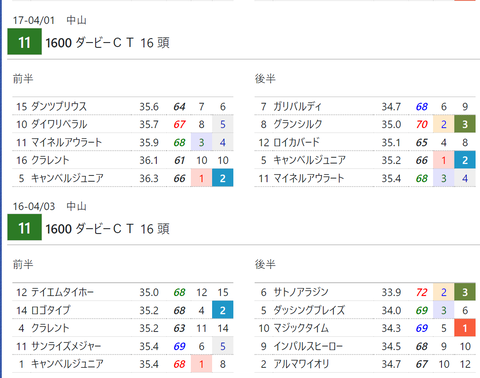Select horse name ロイカバード
This screenshot has height=378, width=480.
click(296, 142)
